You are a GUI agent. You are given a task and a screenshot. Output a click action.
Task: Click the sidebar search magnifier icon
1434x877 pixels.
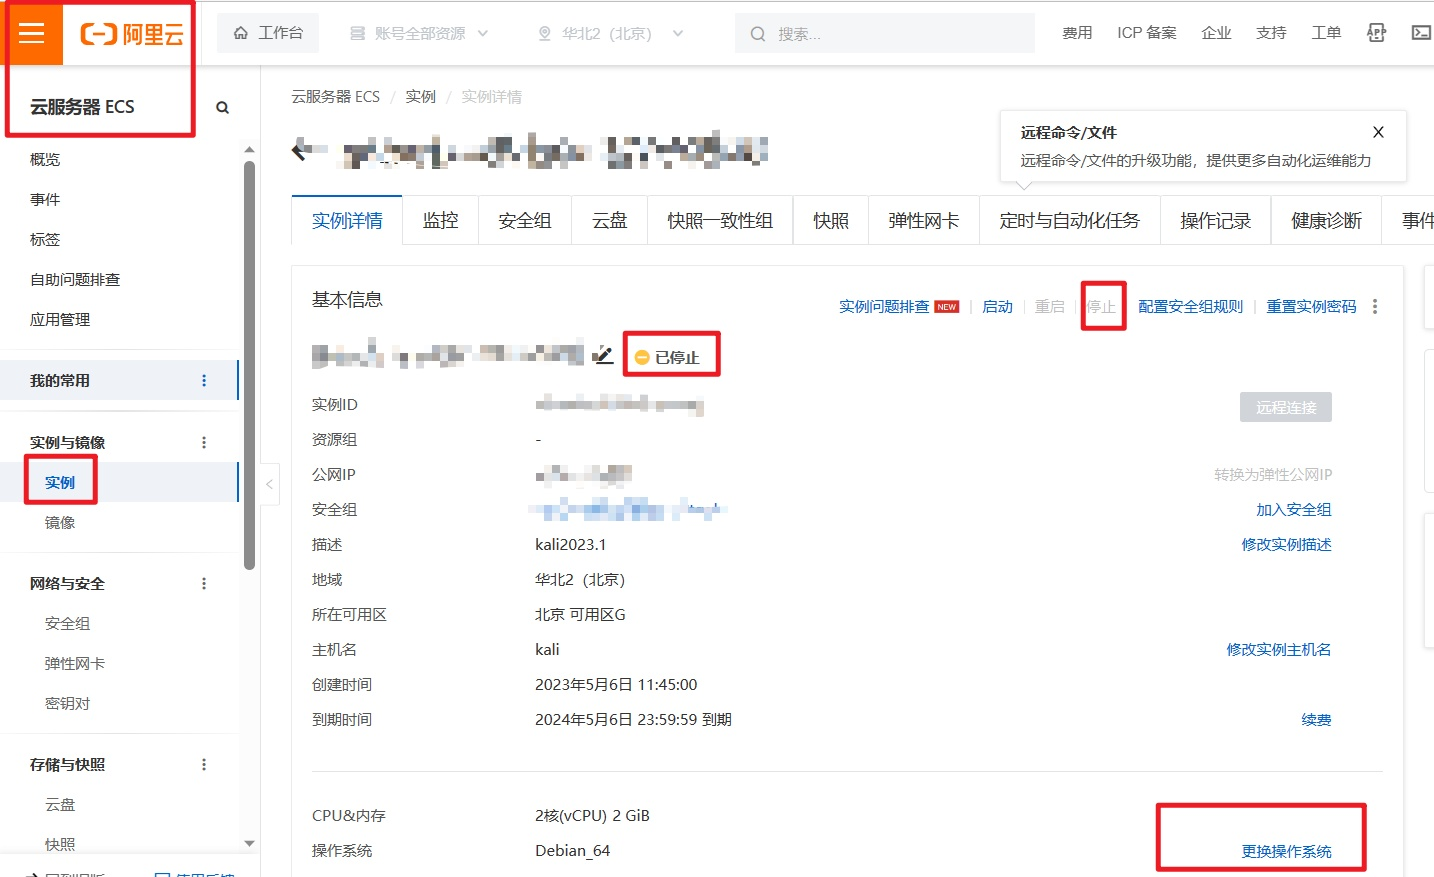tap(222, 107)
